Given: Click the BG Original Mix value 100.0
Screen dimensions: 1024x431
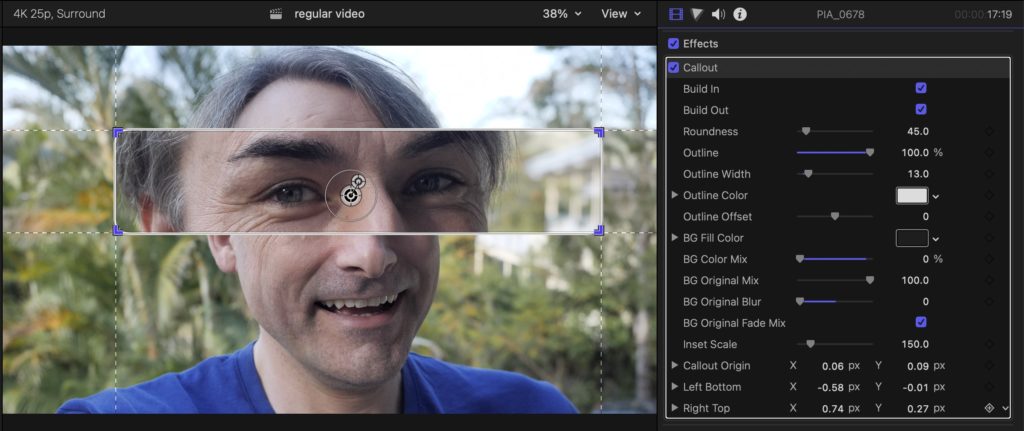Looking at the screenshot, I should (x=914, y=280).
